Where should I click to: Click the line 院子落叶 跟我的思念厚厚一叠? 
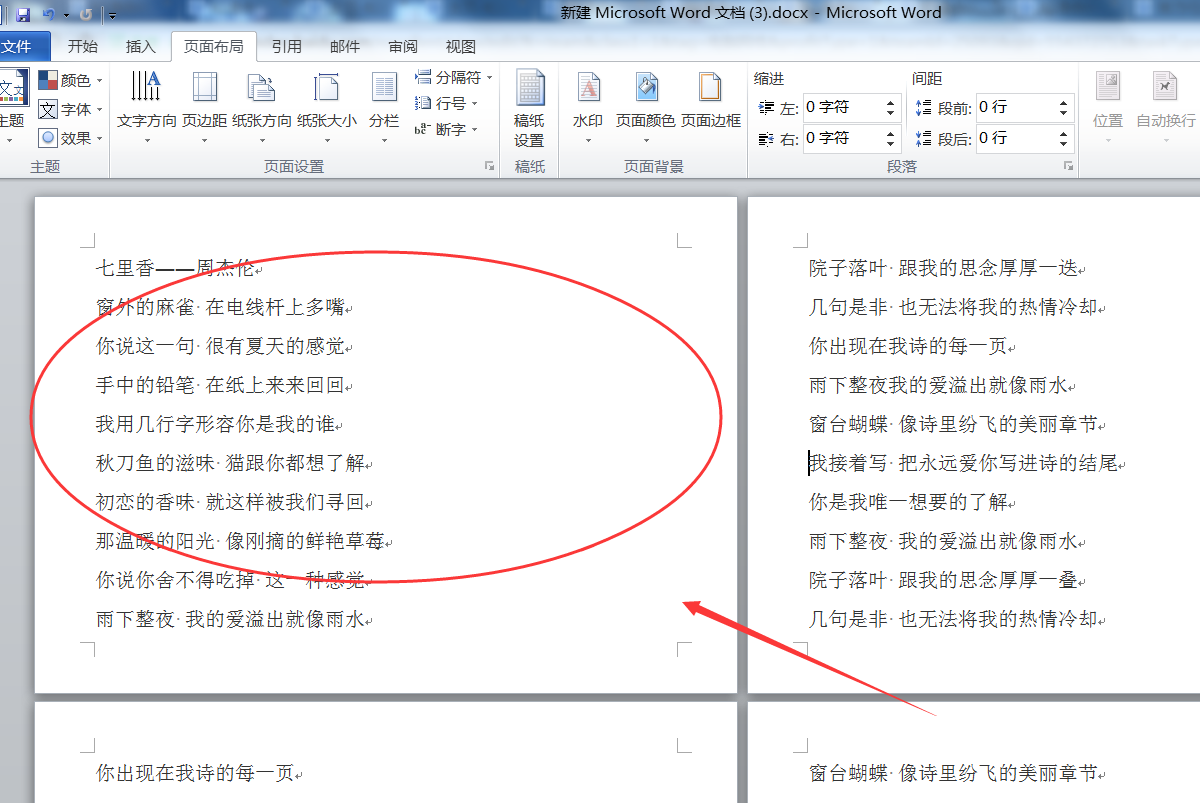click(944, 580)
